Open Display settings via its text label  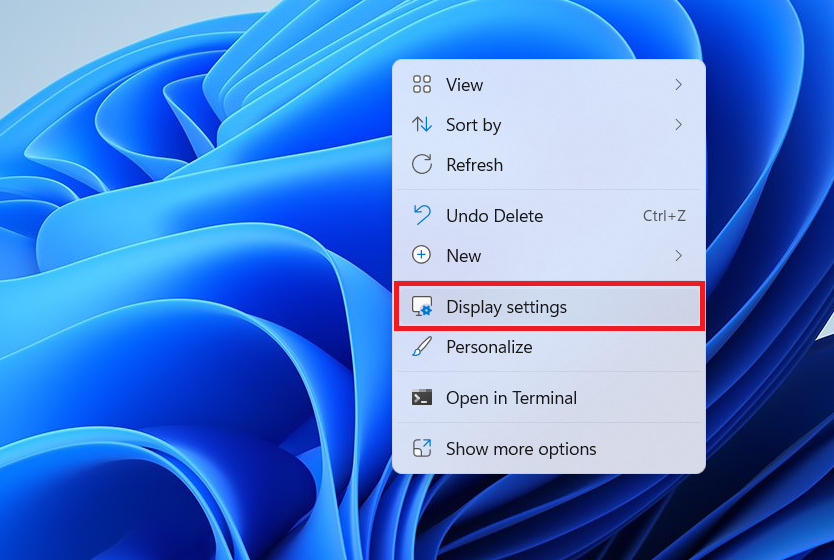click(506, 307)
